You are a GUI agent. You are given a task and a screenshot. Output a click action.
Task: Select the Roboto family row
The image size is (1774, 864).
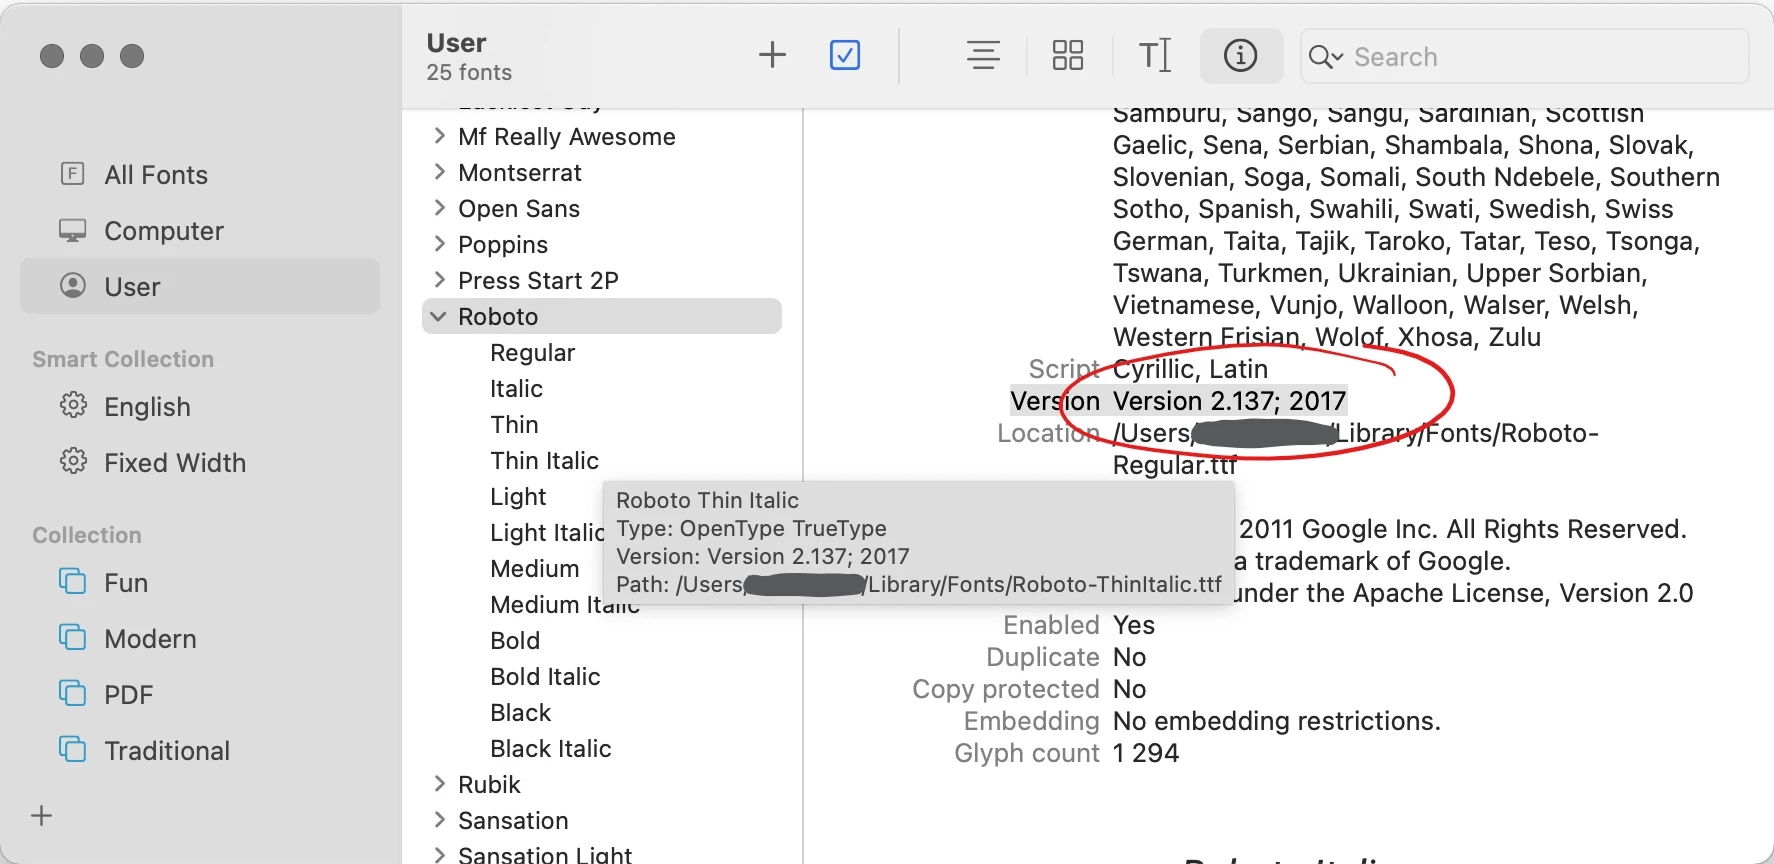[x=602, y=317]
